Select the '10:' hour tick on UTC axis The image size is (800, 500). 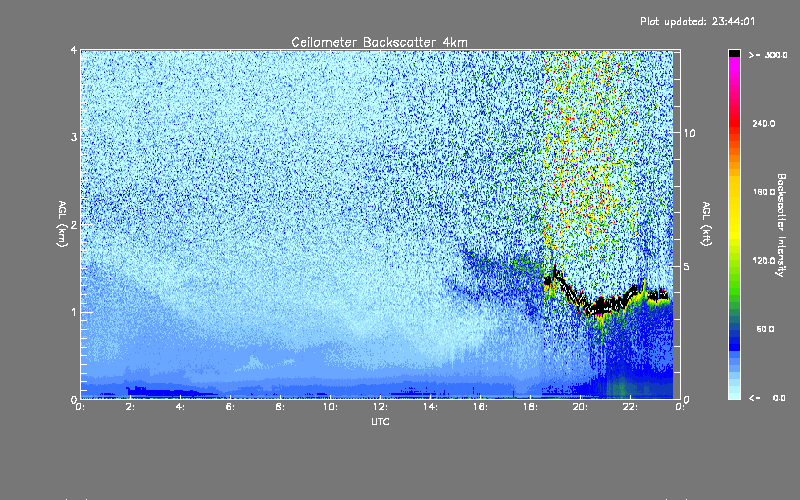[x=330, y=407]
